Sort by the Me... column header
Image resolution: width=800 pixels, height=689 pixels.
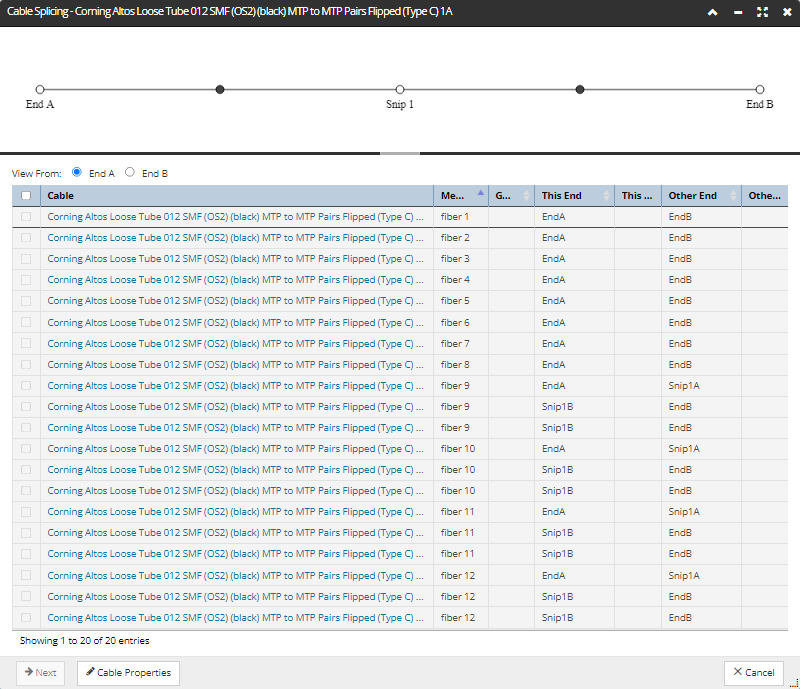click(x=461, y=195)
